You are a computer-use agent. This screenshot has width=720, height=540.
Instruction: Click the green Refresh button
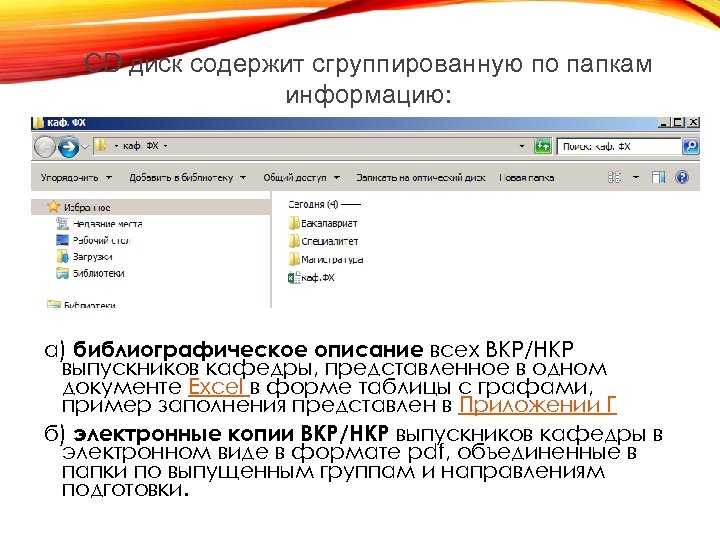(542, 146)
